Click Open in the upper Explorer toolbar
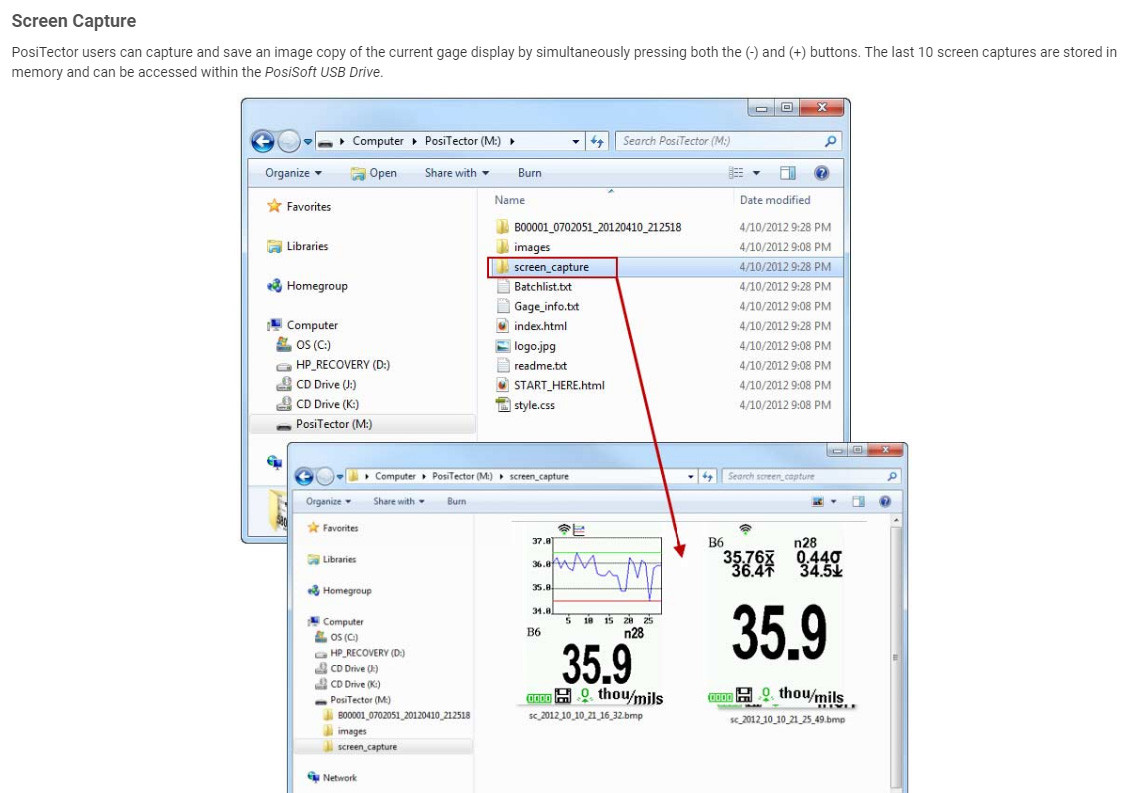The image size is (1125, 793). click(374, 173)
